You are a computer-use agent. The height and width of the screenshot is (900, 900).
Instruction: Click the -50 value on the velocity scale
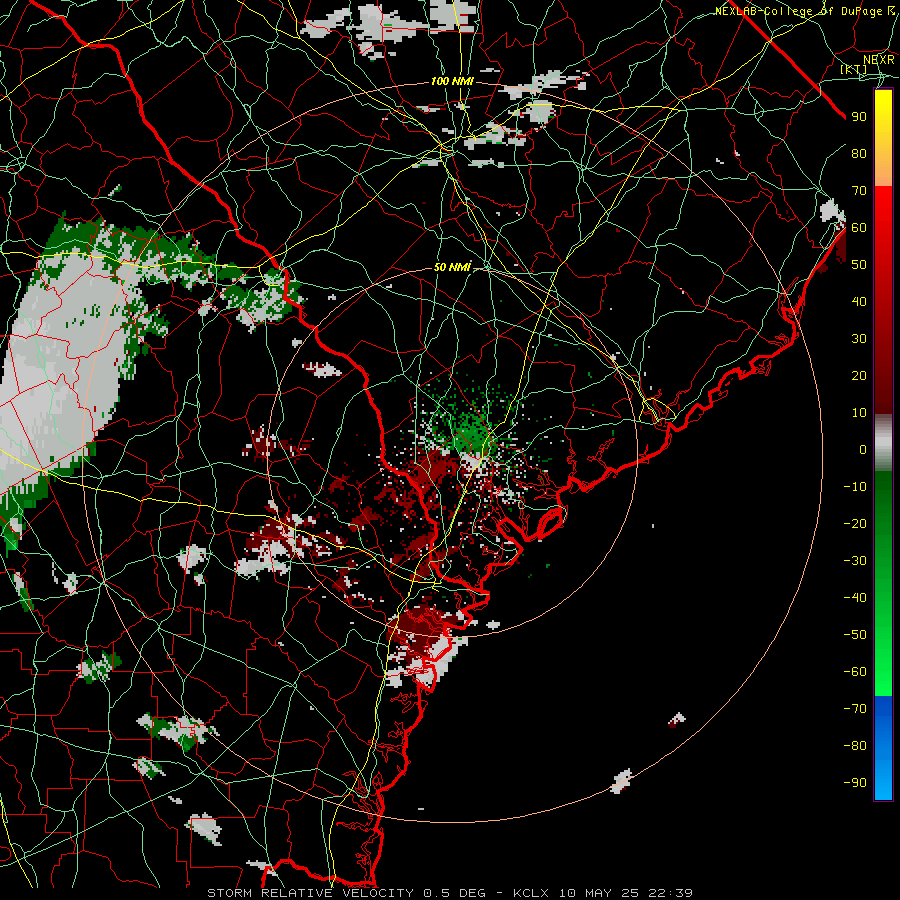coord(855,635)
